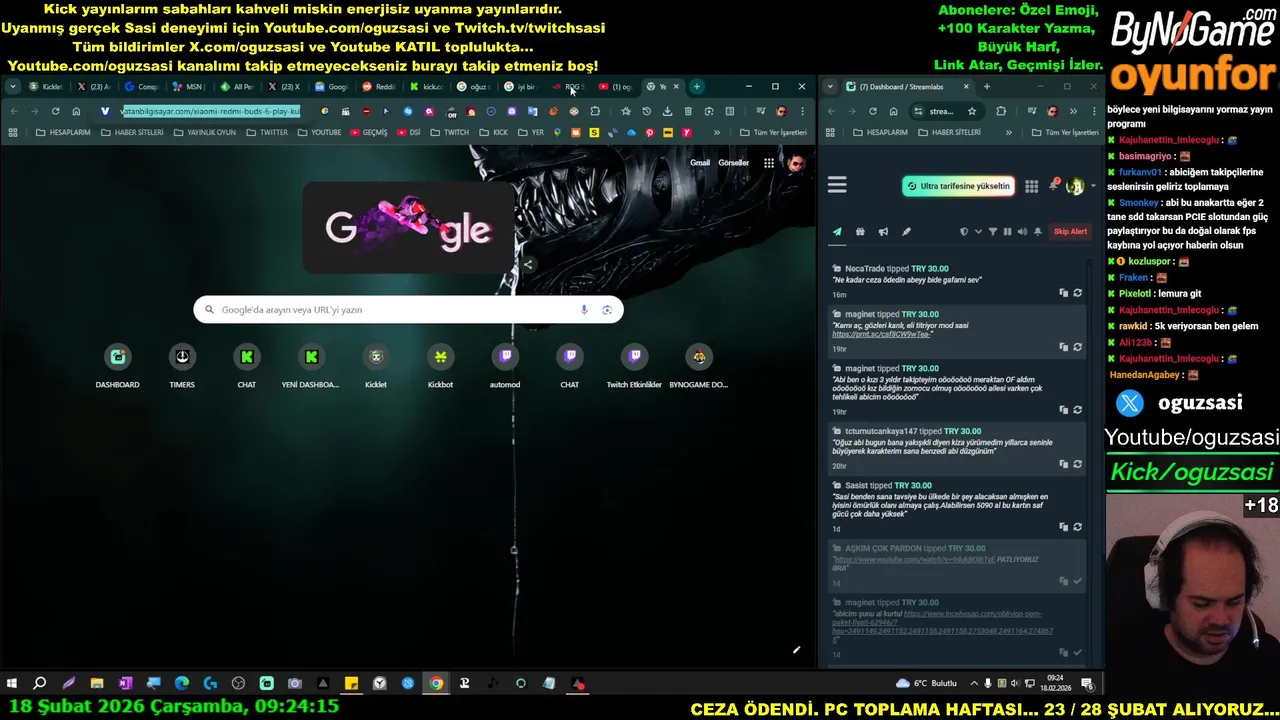Viewport: 1280px width, 720px height.
Task: Switch to the kick.com browser tab
Action: tap(427, 87)
